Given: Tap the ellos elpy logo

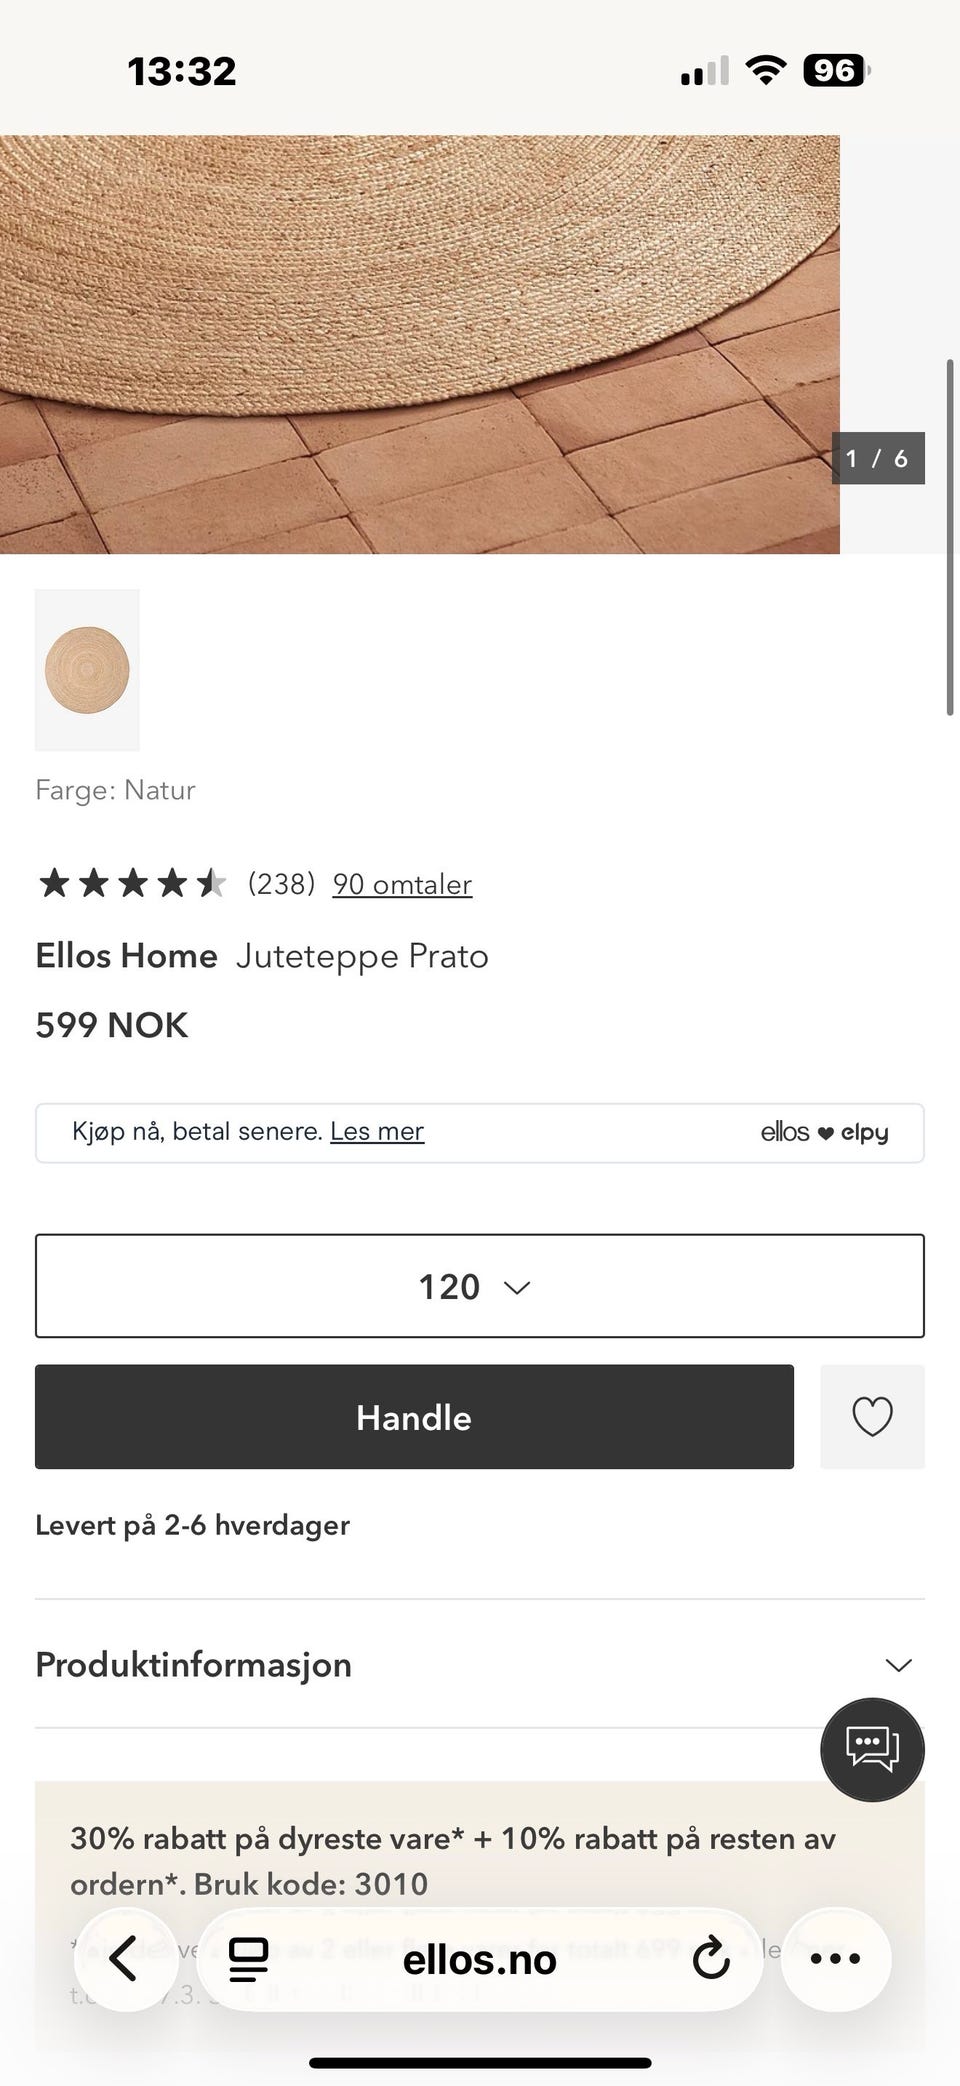Looking at the screenshot, I should pyautogui.click(x=824, y=1132).
